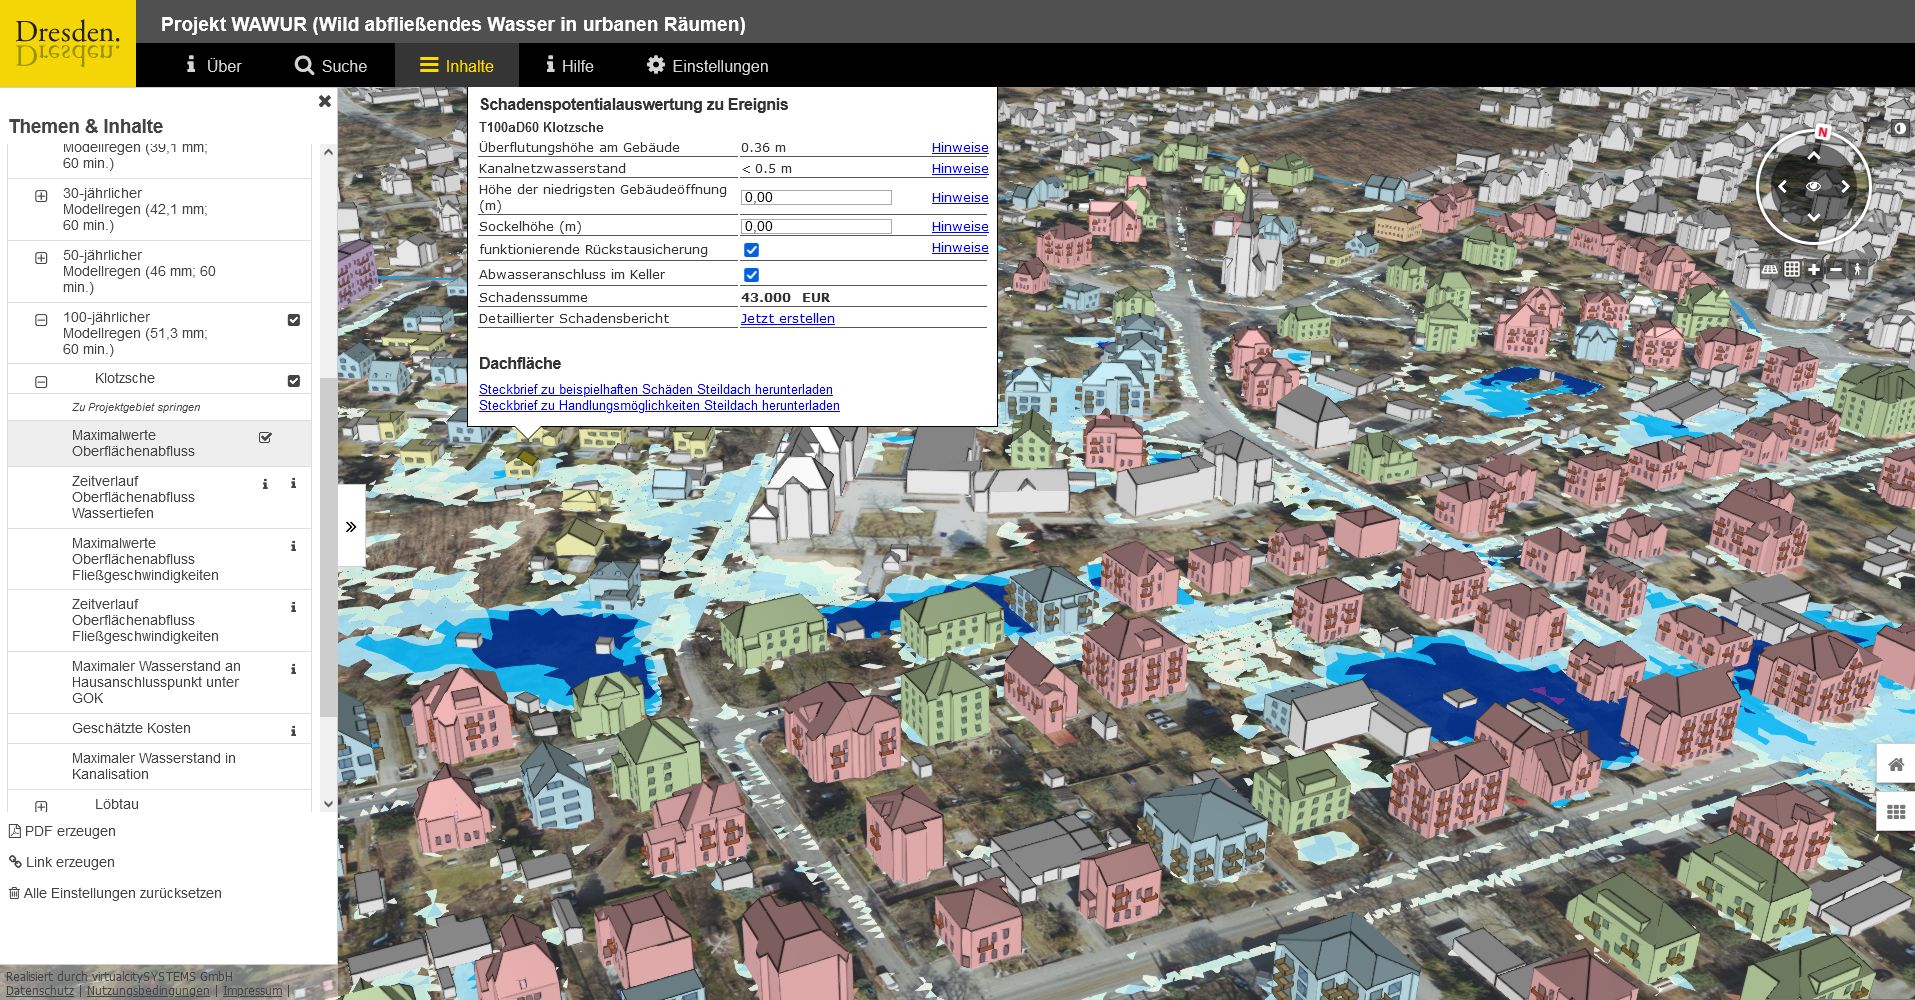Viewport: 1915px width, 1000px height.
Task: Expand the 30-jähriger Modellregen node
Action: click(x=41, y=196)
